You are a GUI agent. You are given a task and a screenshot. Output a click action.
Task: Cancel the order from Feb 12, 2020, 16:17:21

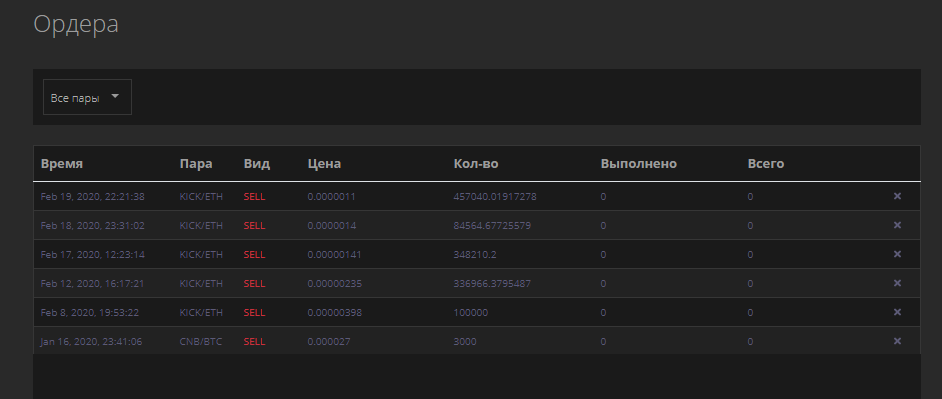897,283
